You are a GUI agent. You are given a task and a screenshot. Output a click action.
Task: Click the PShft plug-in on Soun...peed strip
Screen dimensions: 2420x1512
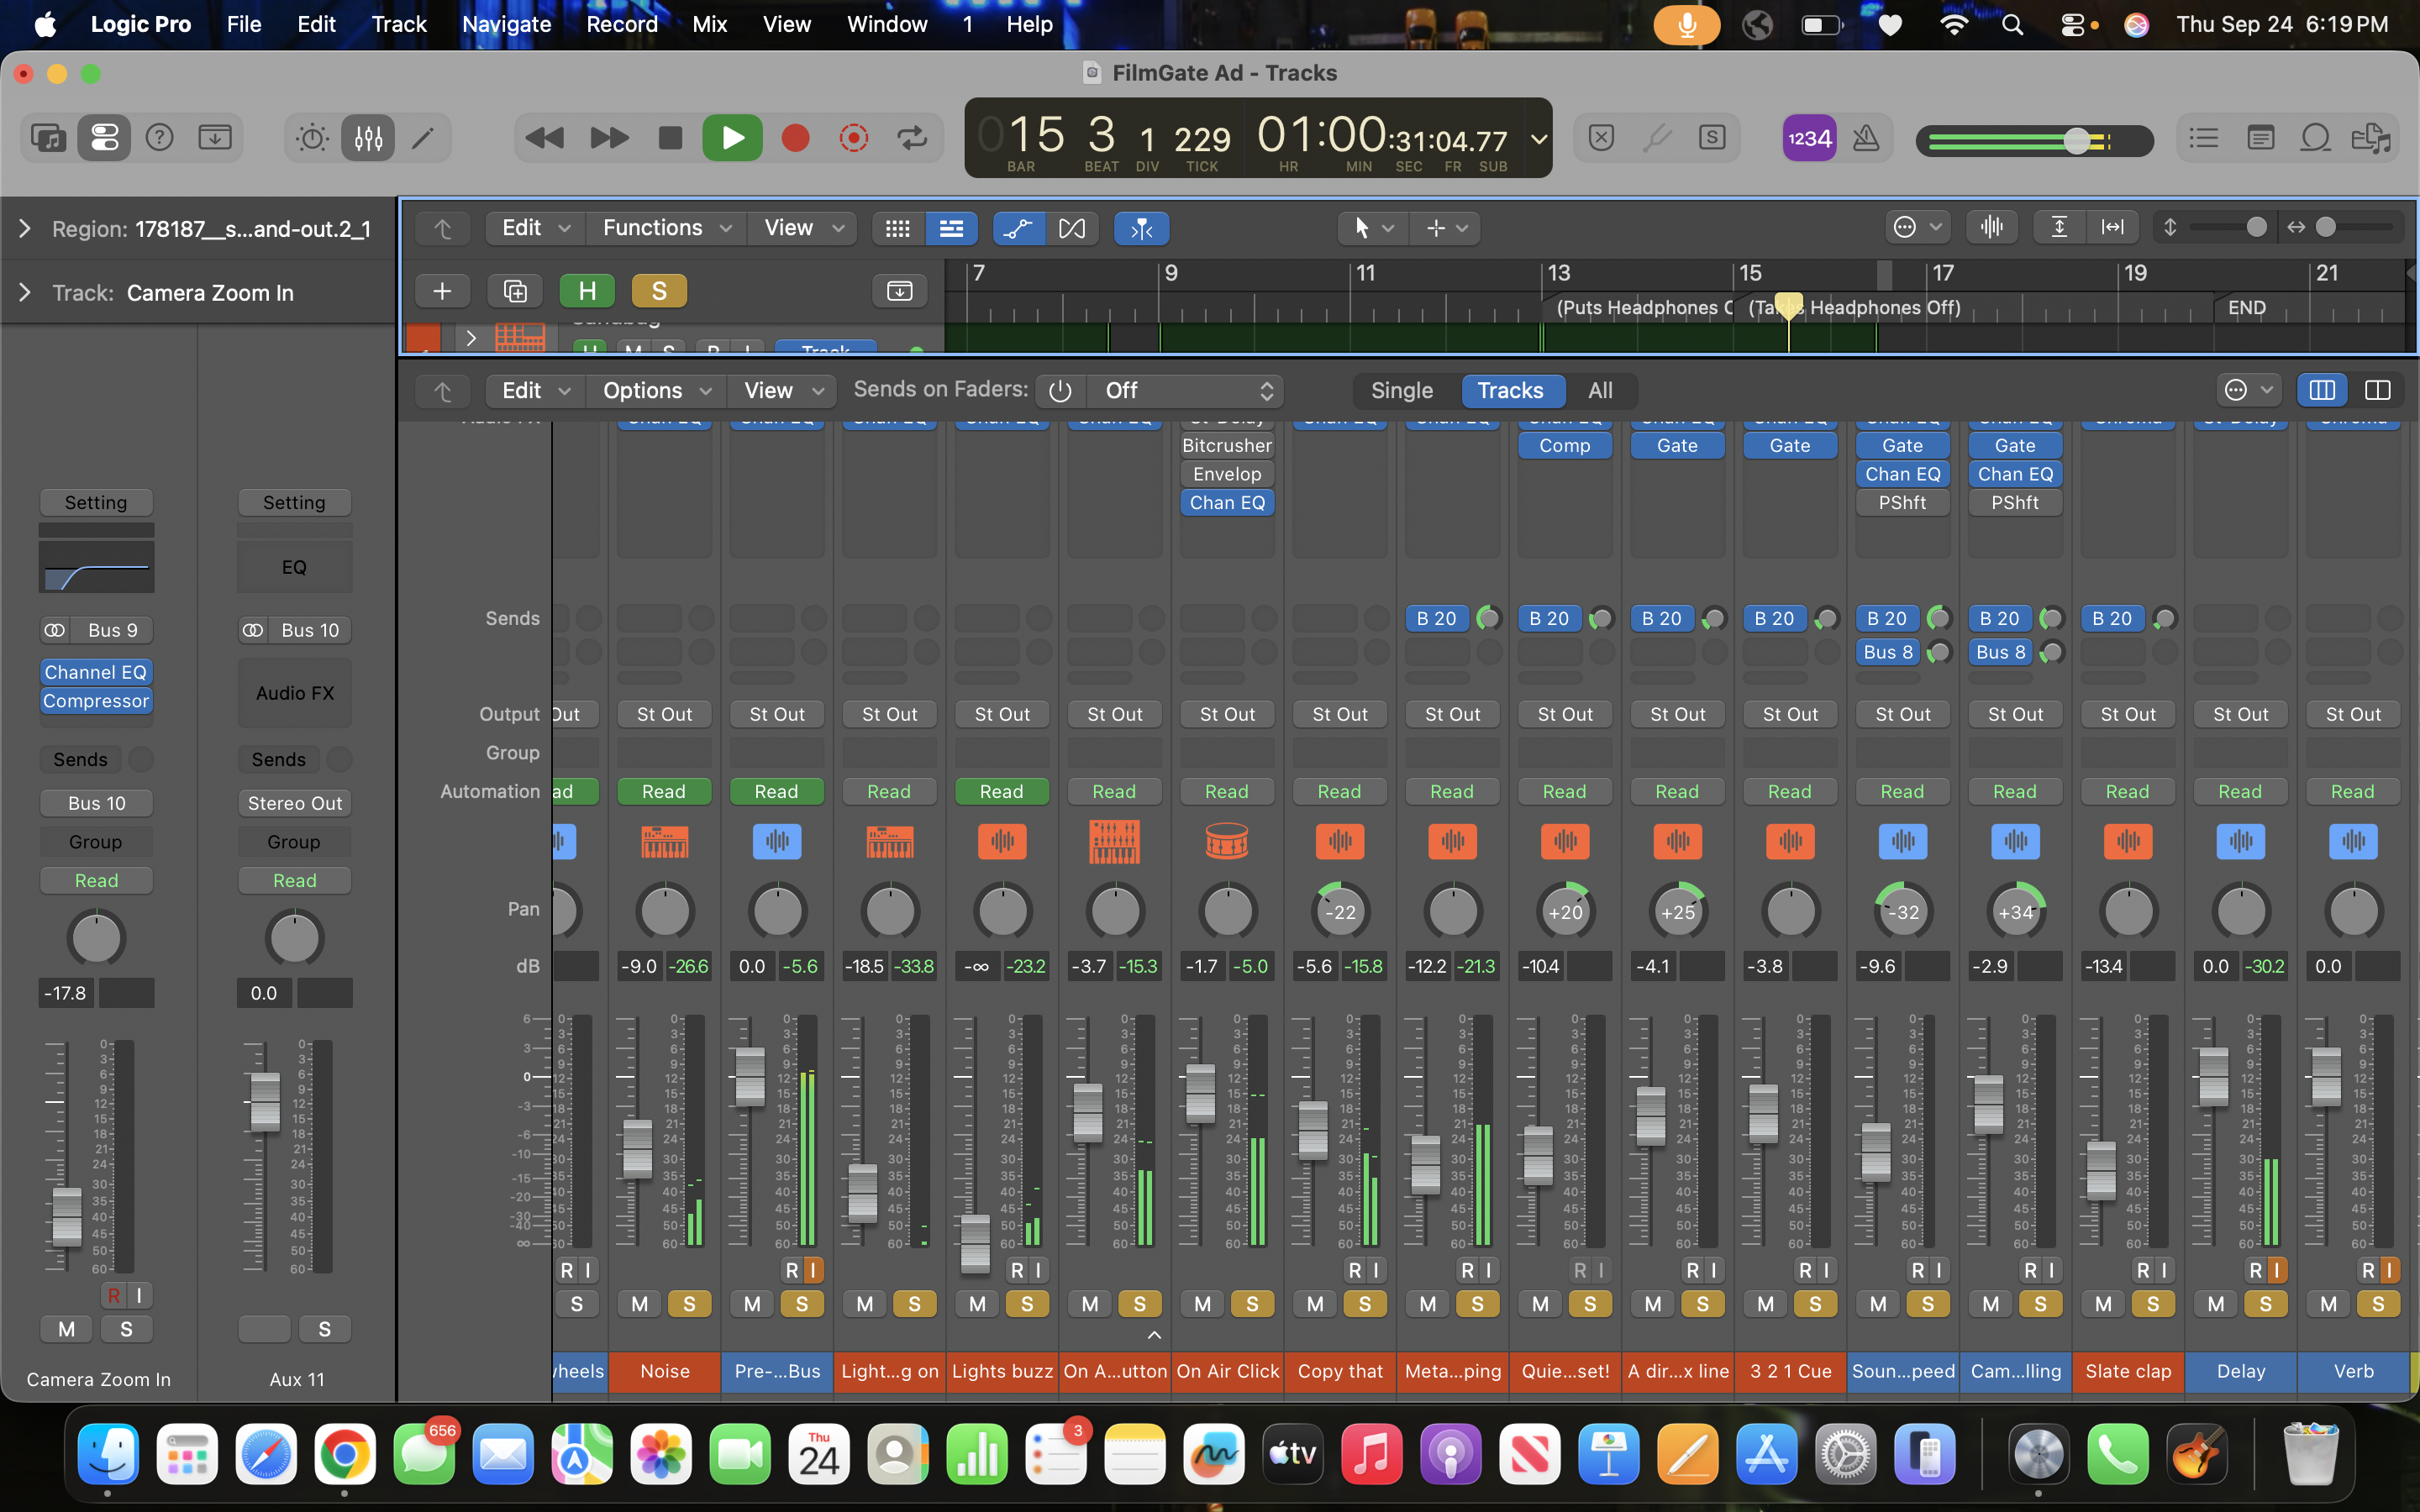click(x=1902, y=503)
